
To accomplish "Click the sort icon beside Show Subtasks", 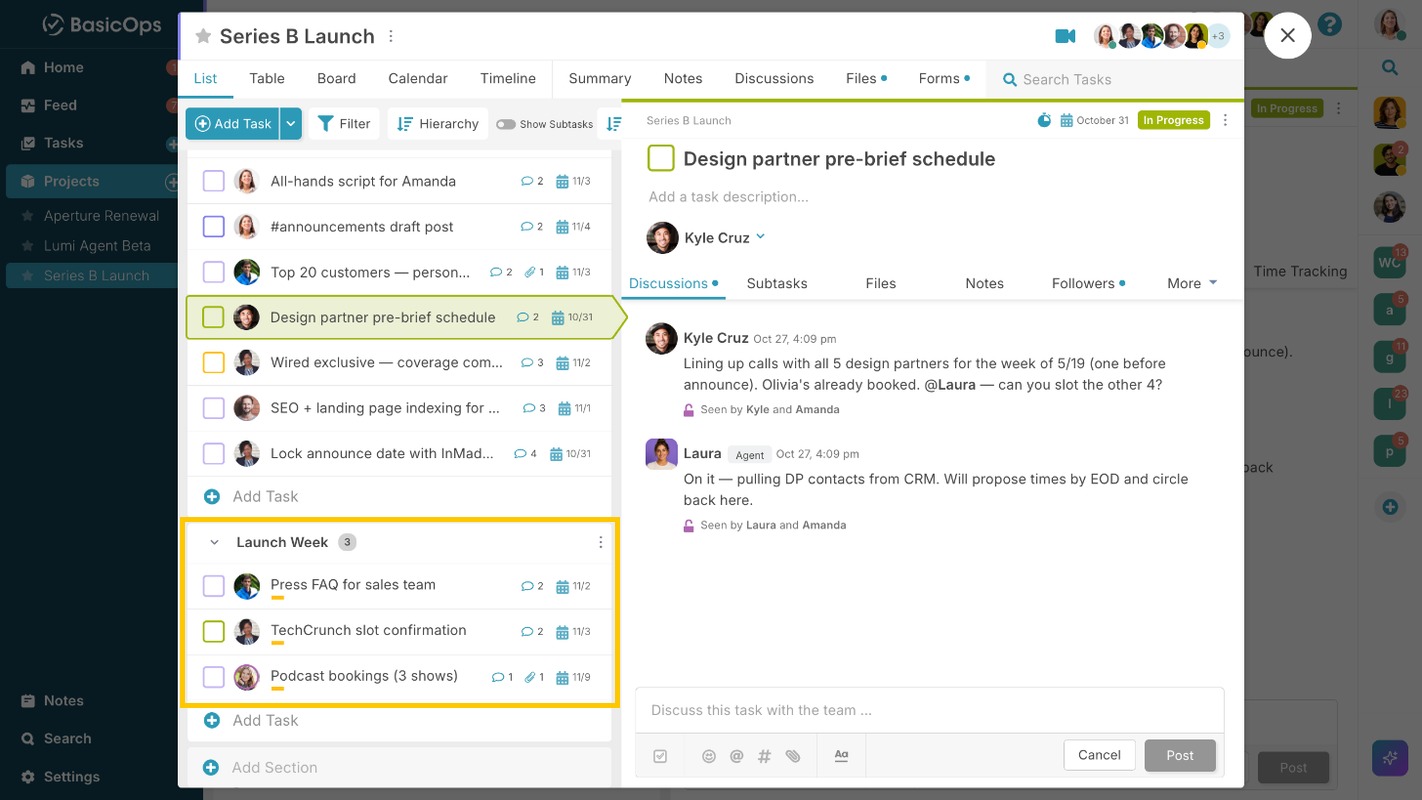I will click(614, 124).
